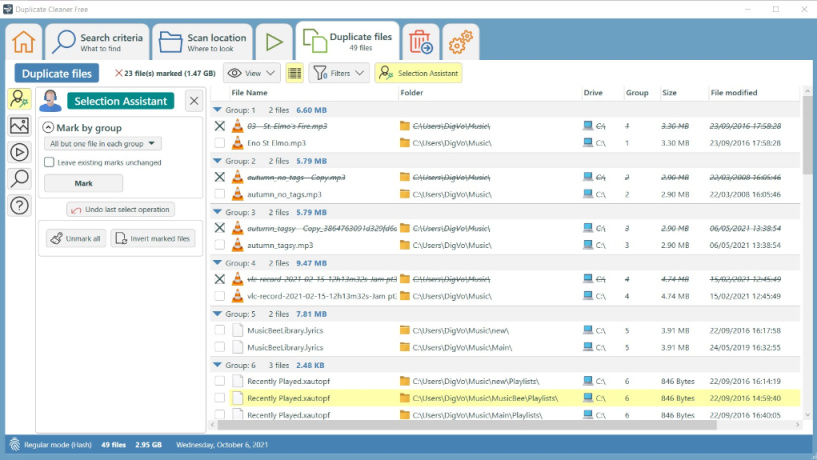Open the Home tab icon
817x460 pixels.
click(23, 42)
